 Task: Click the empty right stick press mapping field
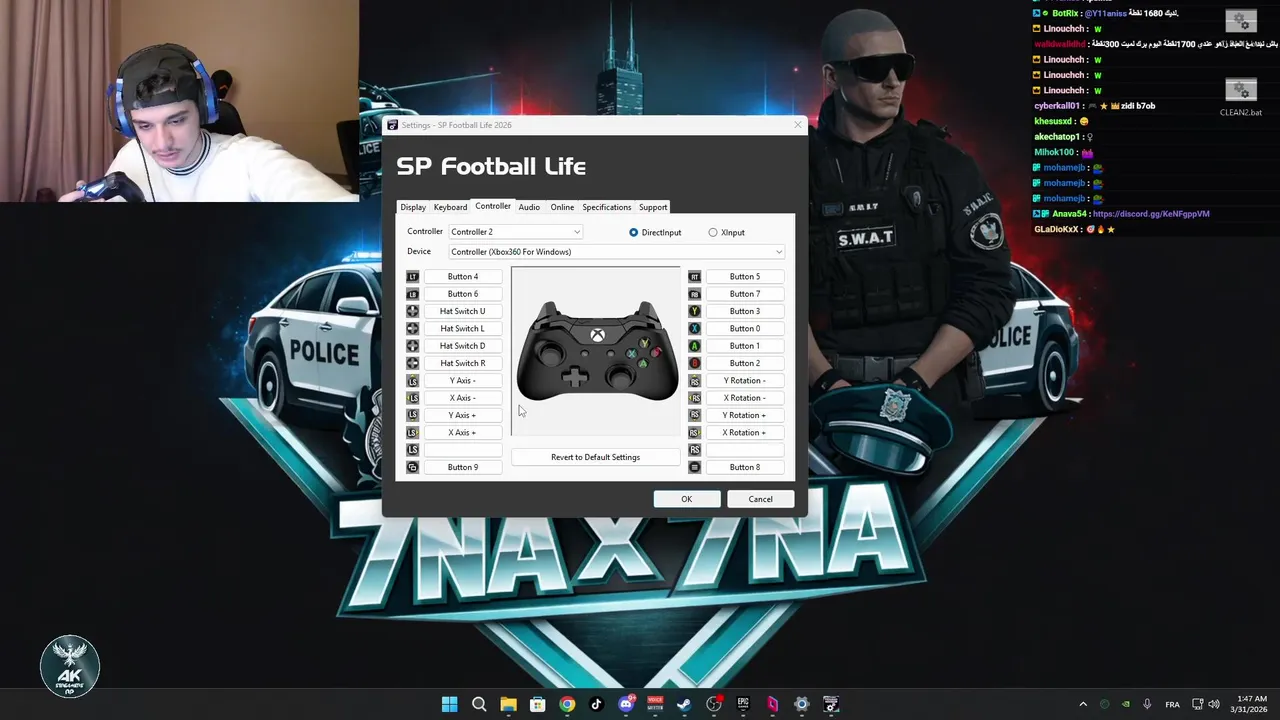tap(744, 450)
